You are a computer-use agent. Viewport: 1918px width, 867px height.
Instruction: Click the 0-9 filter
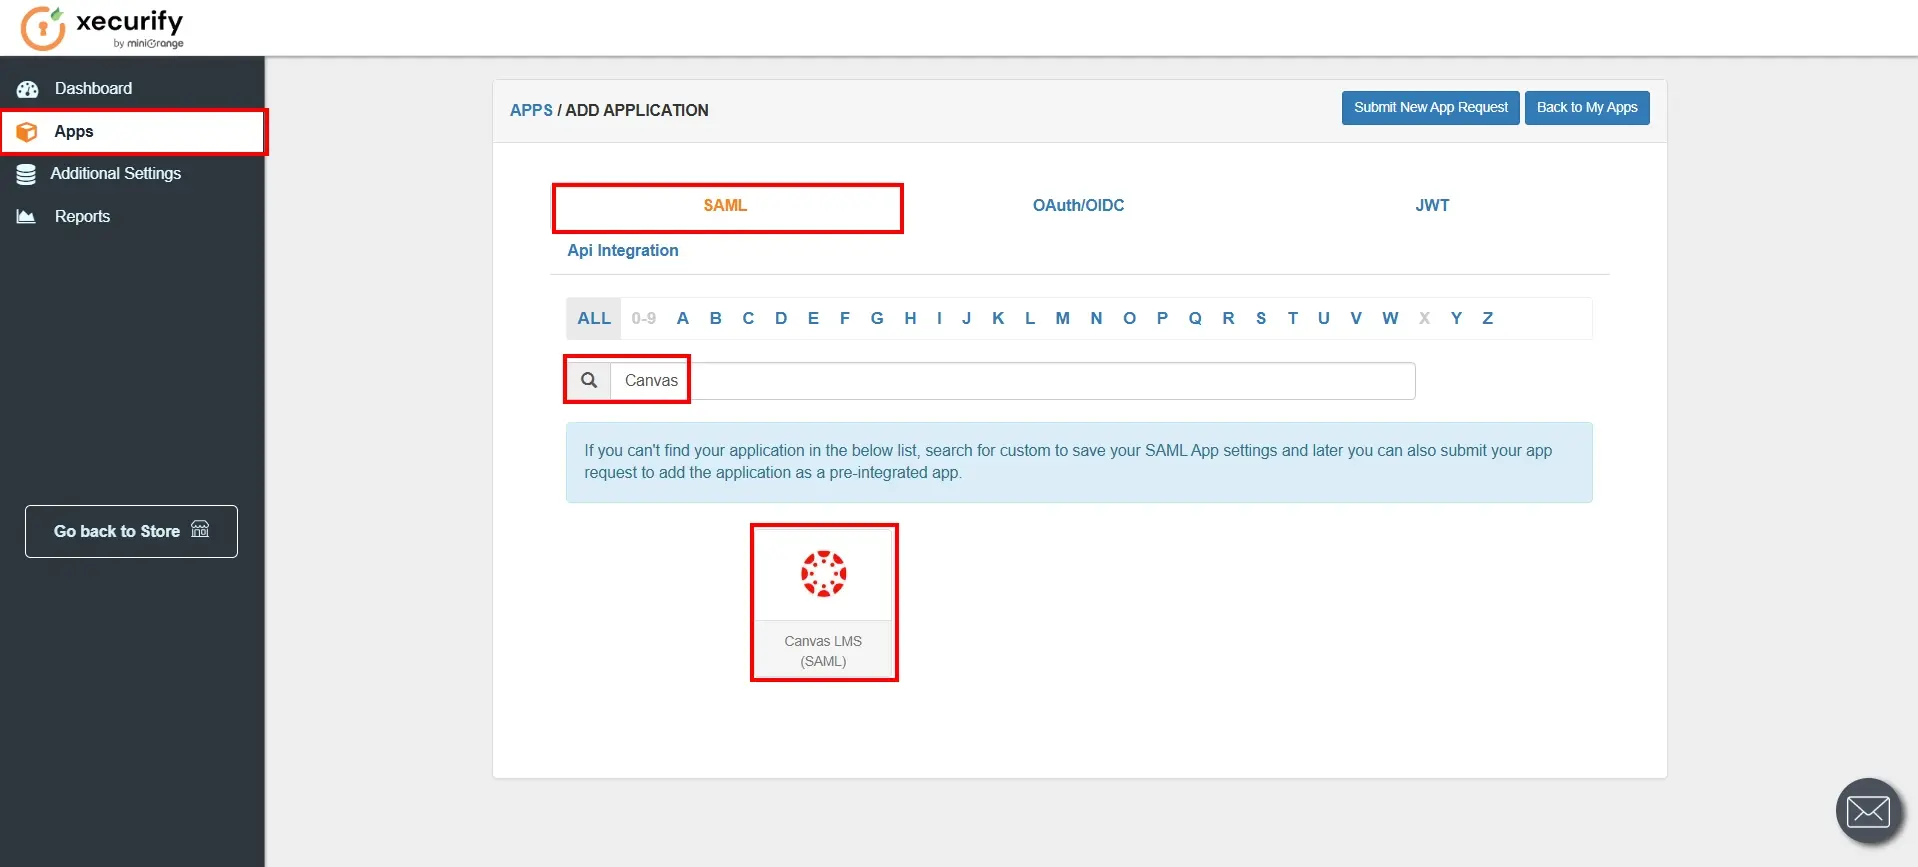point(644,318)
